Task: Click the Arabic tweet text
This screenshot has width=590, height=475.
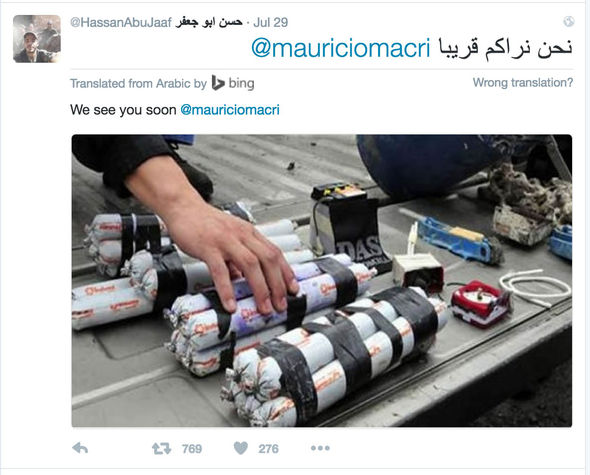Action: [x=505, y=49]
